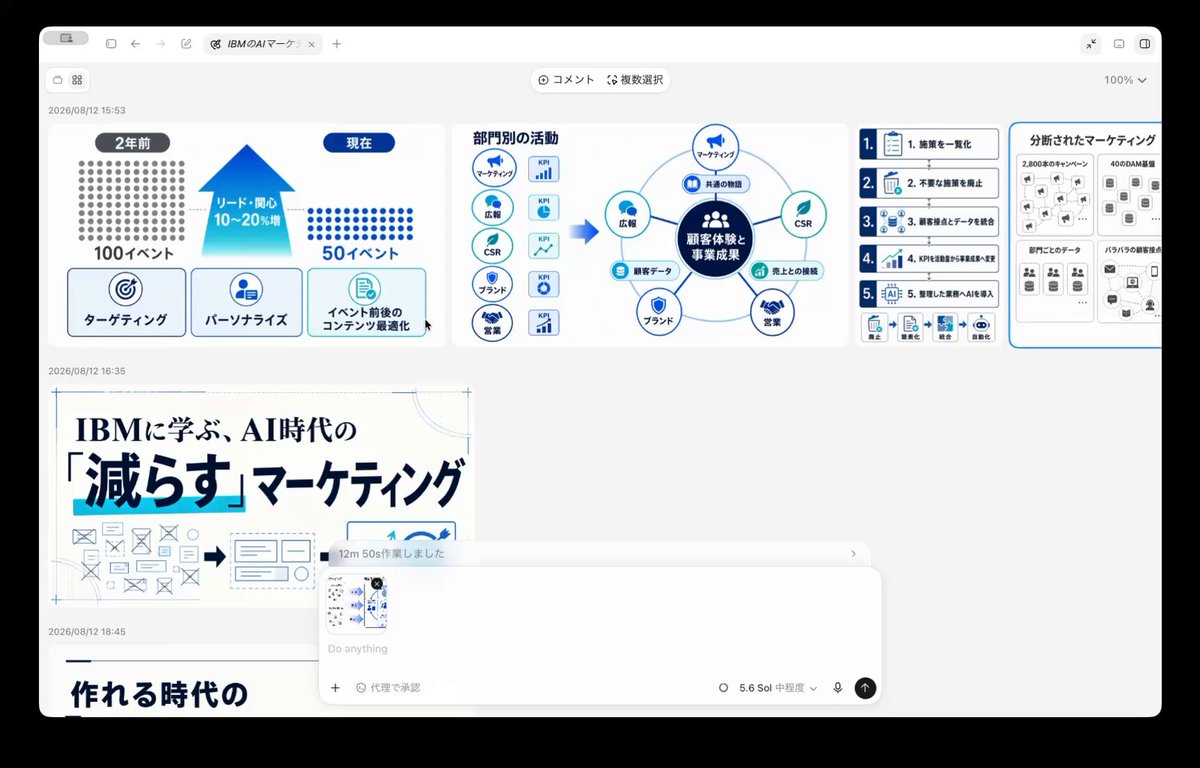Click timestamp 2026/08/12 18:45
This screenshot has height=768, width=1200.
(x=87, y=632)
